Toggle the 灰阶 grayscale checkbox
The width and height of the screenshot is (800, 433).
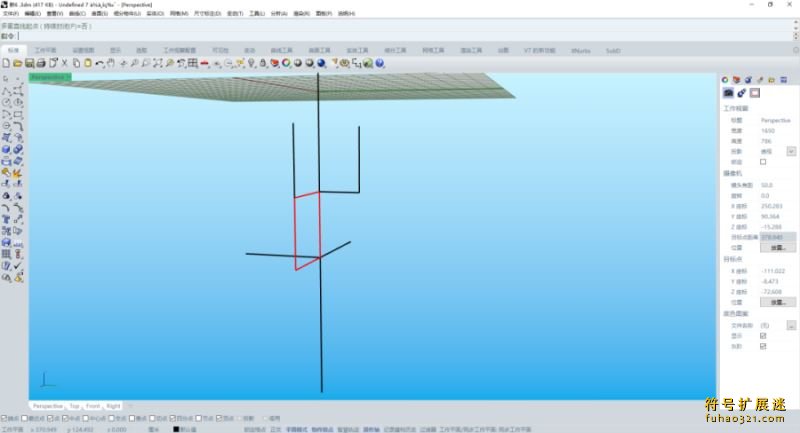(x=763, y=346)
